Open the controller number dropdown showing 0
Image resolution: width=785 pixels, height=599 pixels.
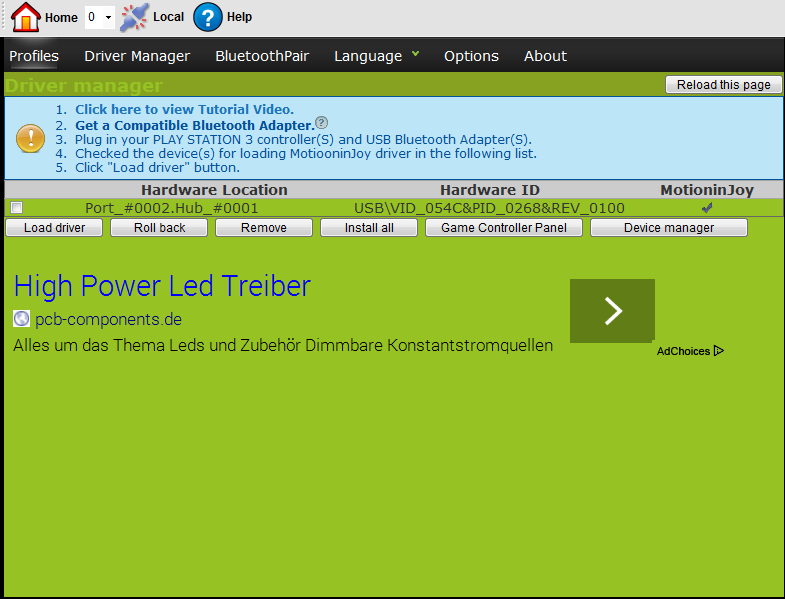coord(100,18)
